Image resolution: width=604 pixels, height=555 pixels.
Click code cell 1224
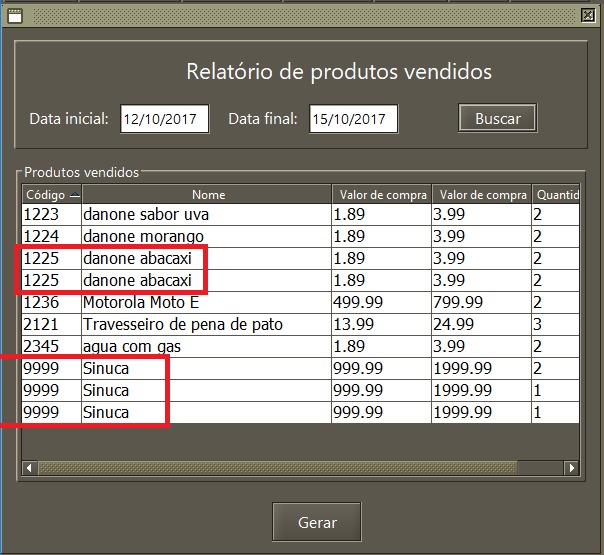pyautogui.click(x=52, y=236)
